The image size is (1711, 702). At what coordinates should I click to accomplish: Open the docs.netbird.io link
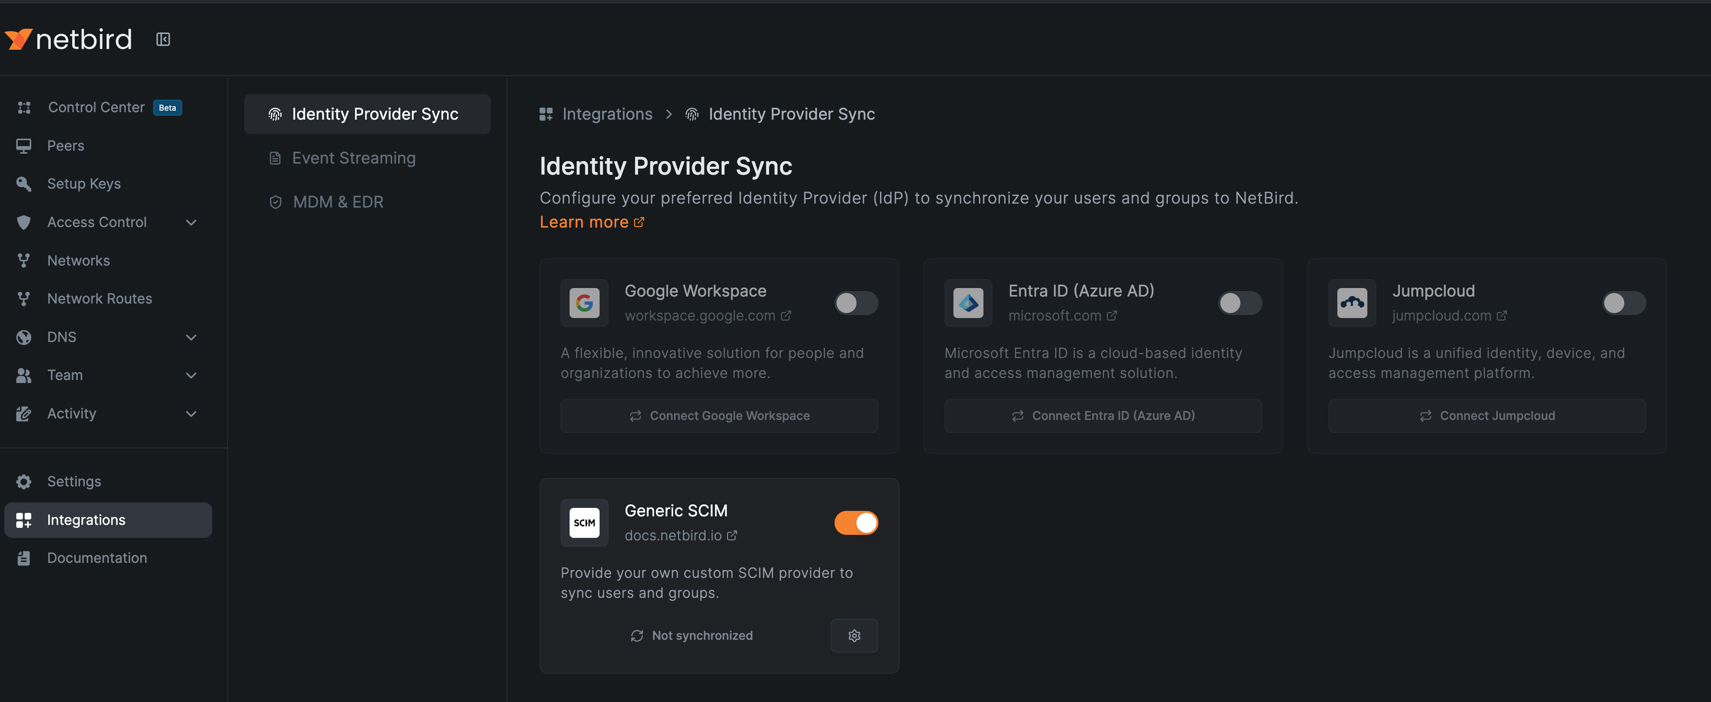click(681, 536)
